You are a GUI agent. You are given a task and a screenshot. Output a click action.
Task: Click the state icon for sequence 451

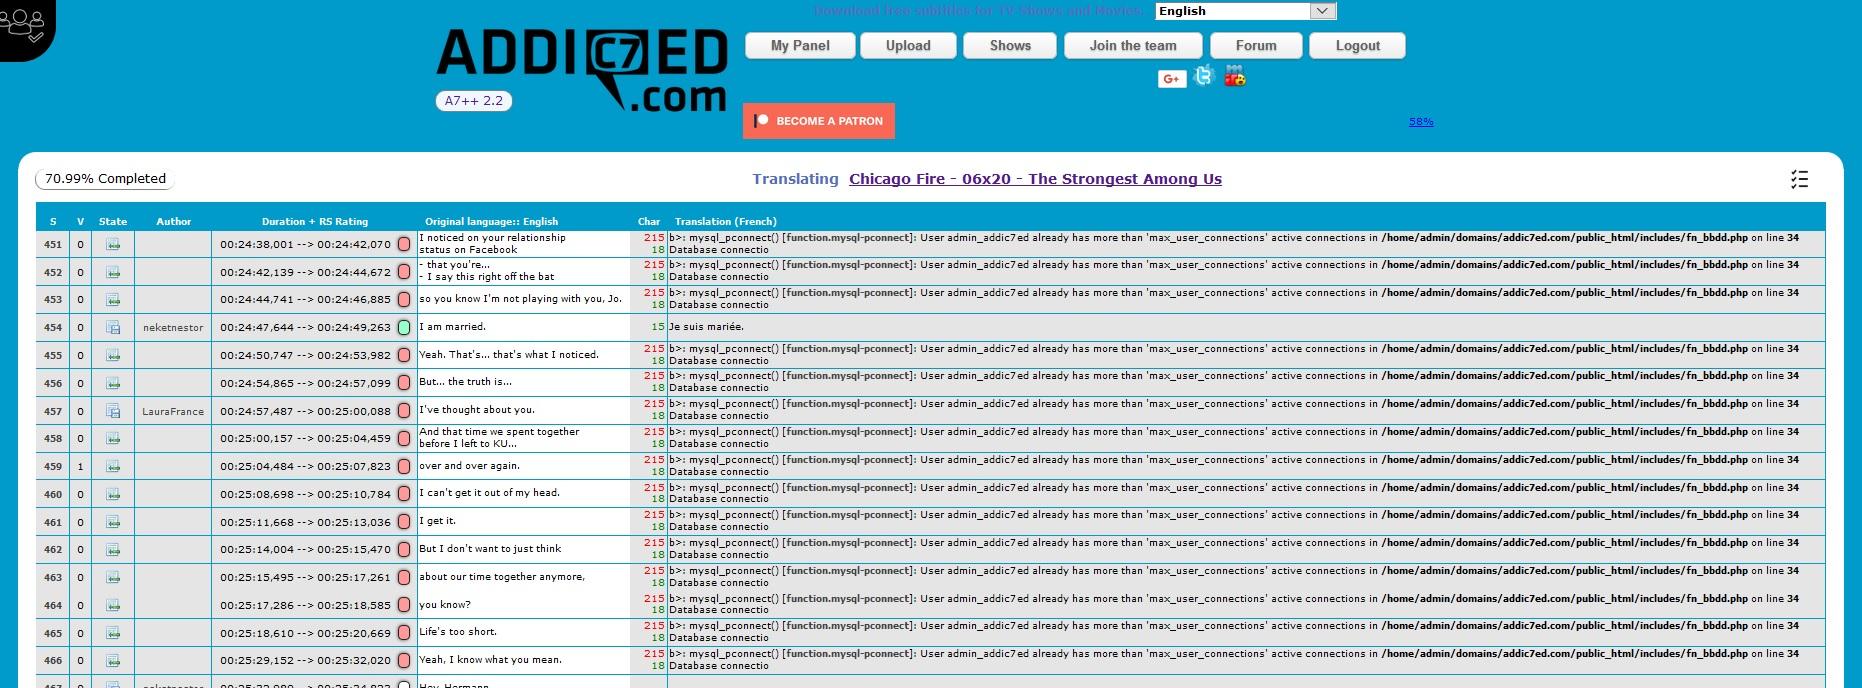click(x=113, y=244)
